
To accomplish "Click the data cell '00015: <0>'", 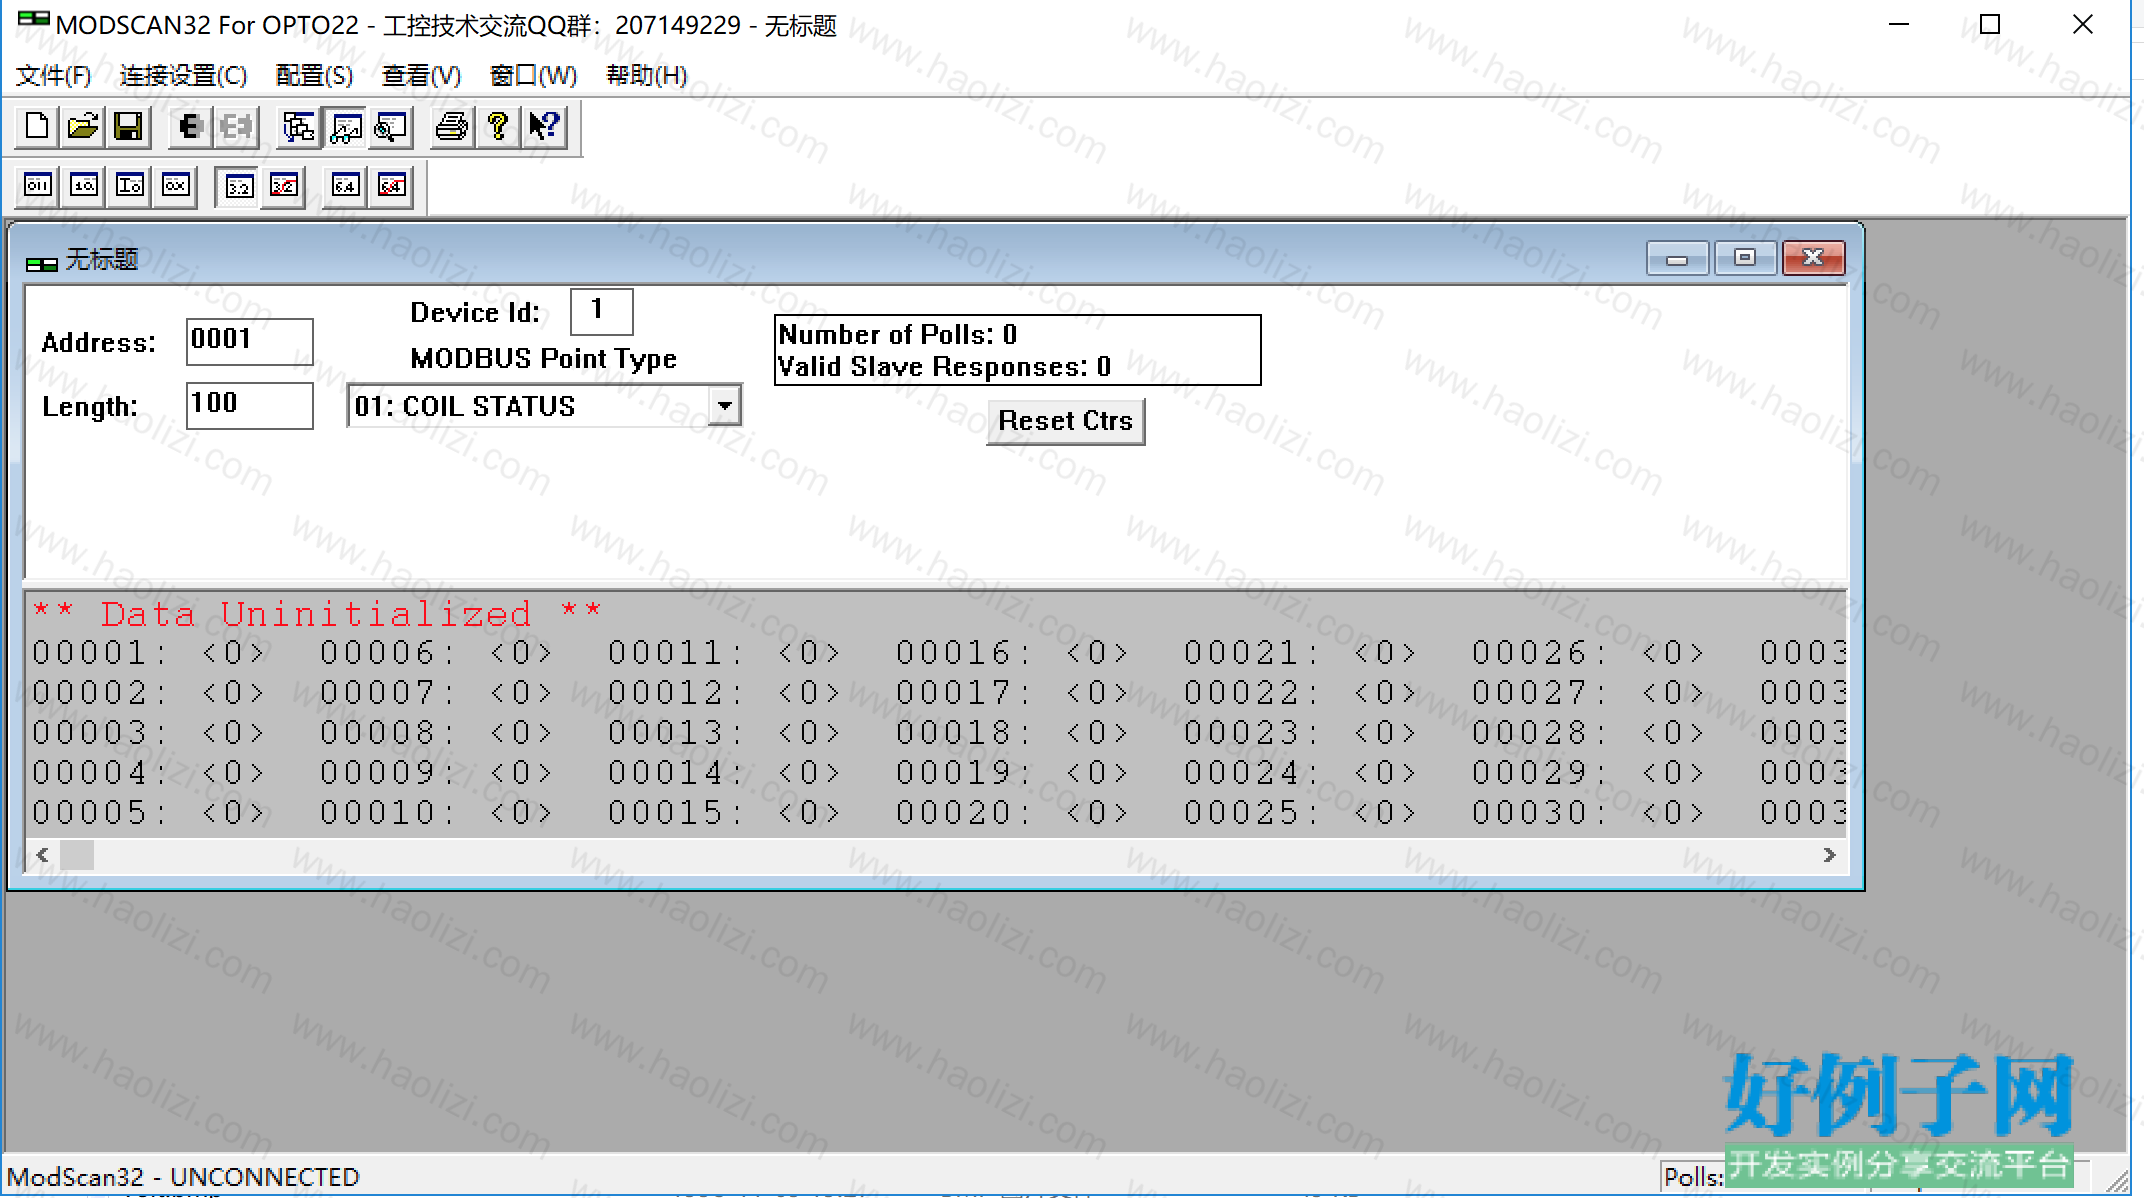I will pos(724,813).
